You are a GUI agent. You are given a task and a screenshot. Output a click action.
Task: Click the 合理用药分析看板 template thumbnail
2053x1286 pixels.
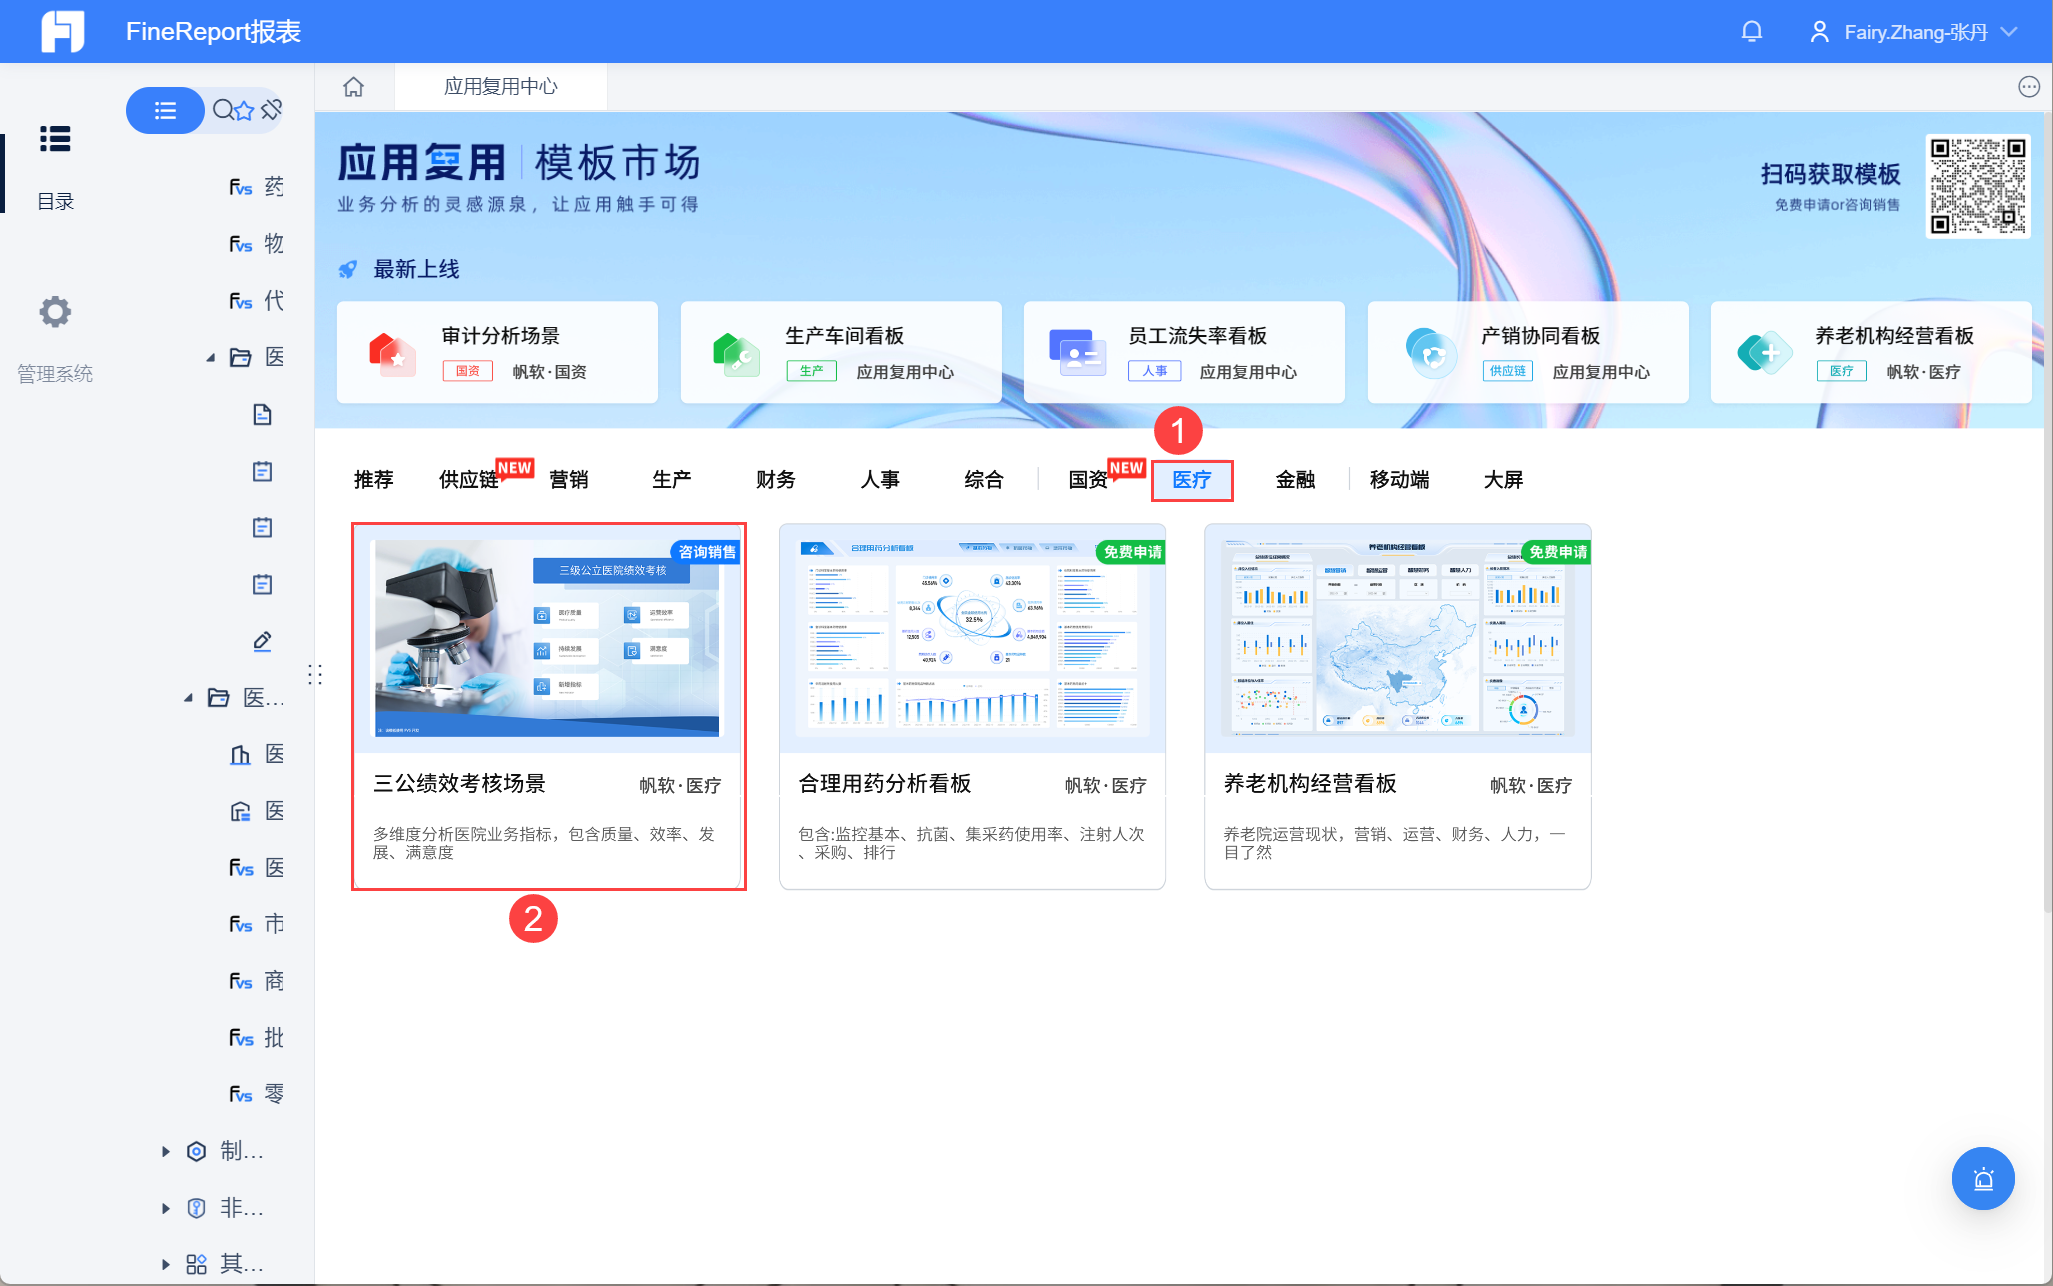click(972, 640)
